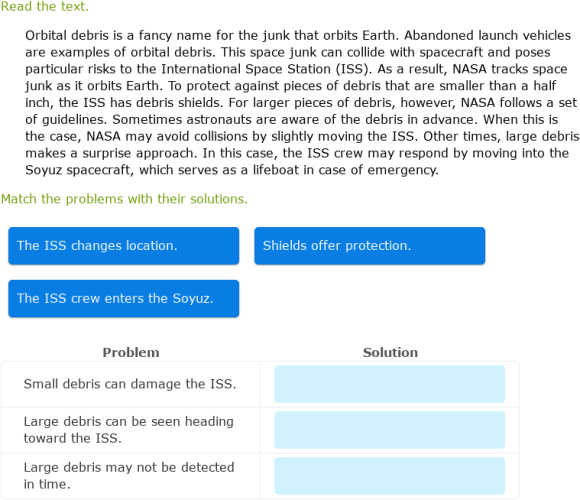580x500 pixels.
Task: Select "Shields offer protection." answer tile
Action: [370, 246]
